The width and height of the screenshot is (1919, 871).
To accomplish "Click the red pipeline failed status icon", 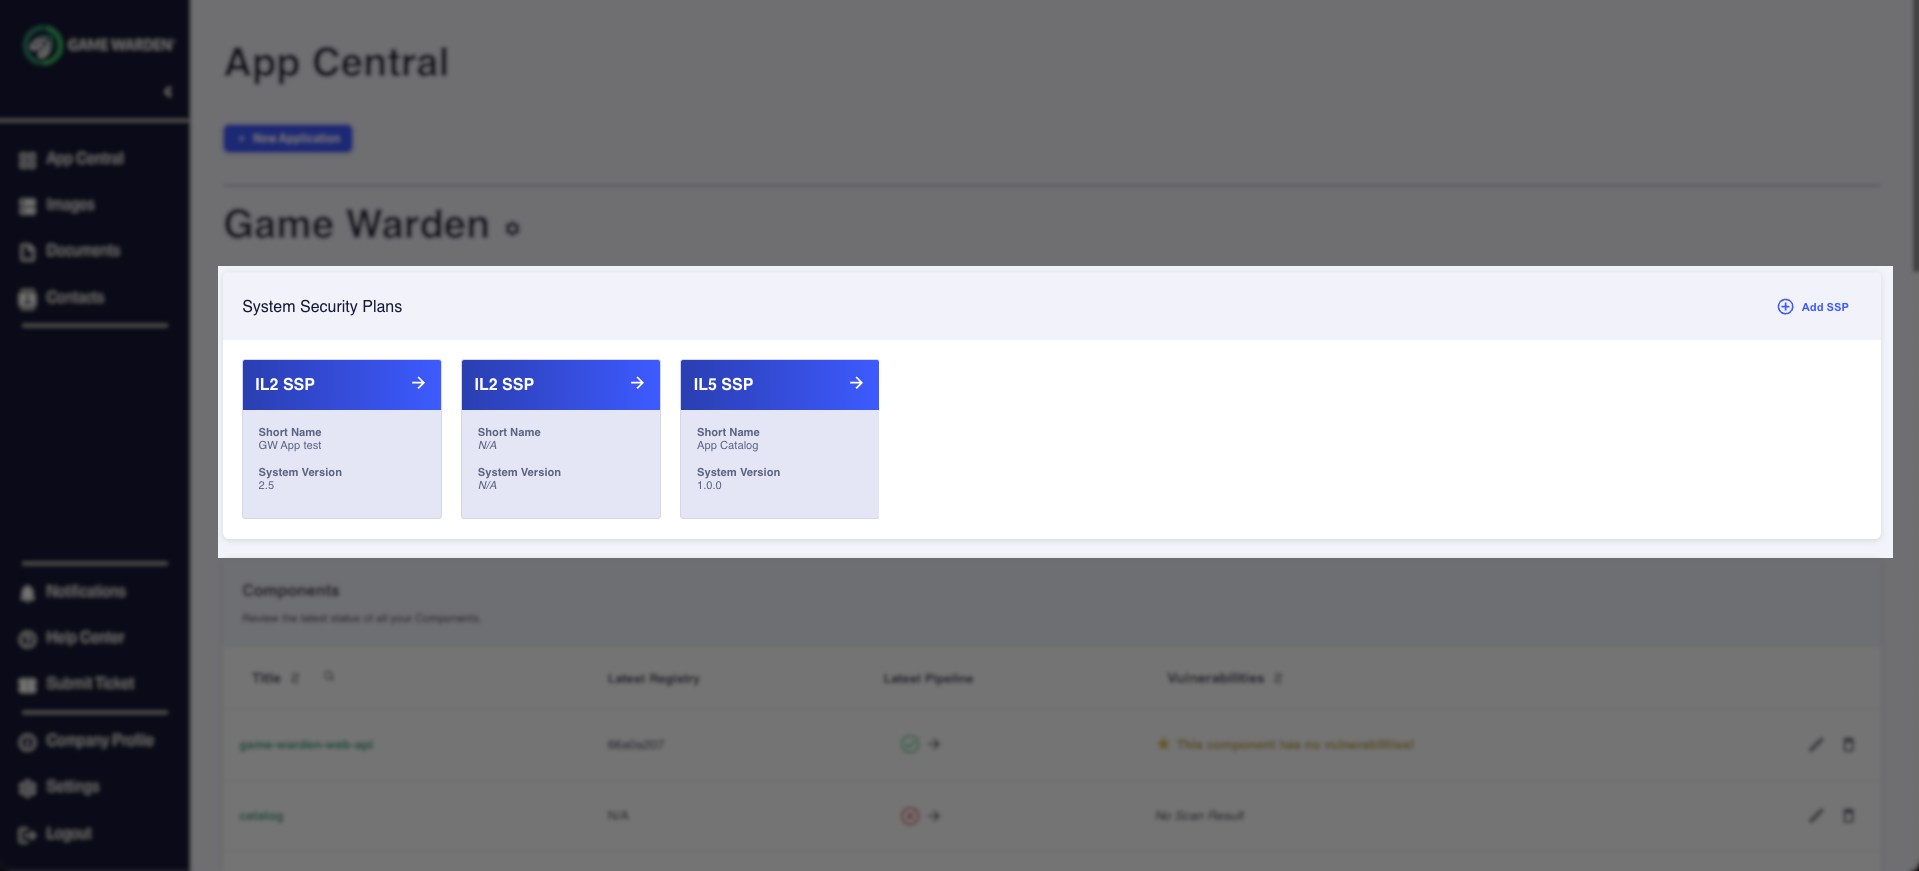I will 910,816.
